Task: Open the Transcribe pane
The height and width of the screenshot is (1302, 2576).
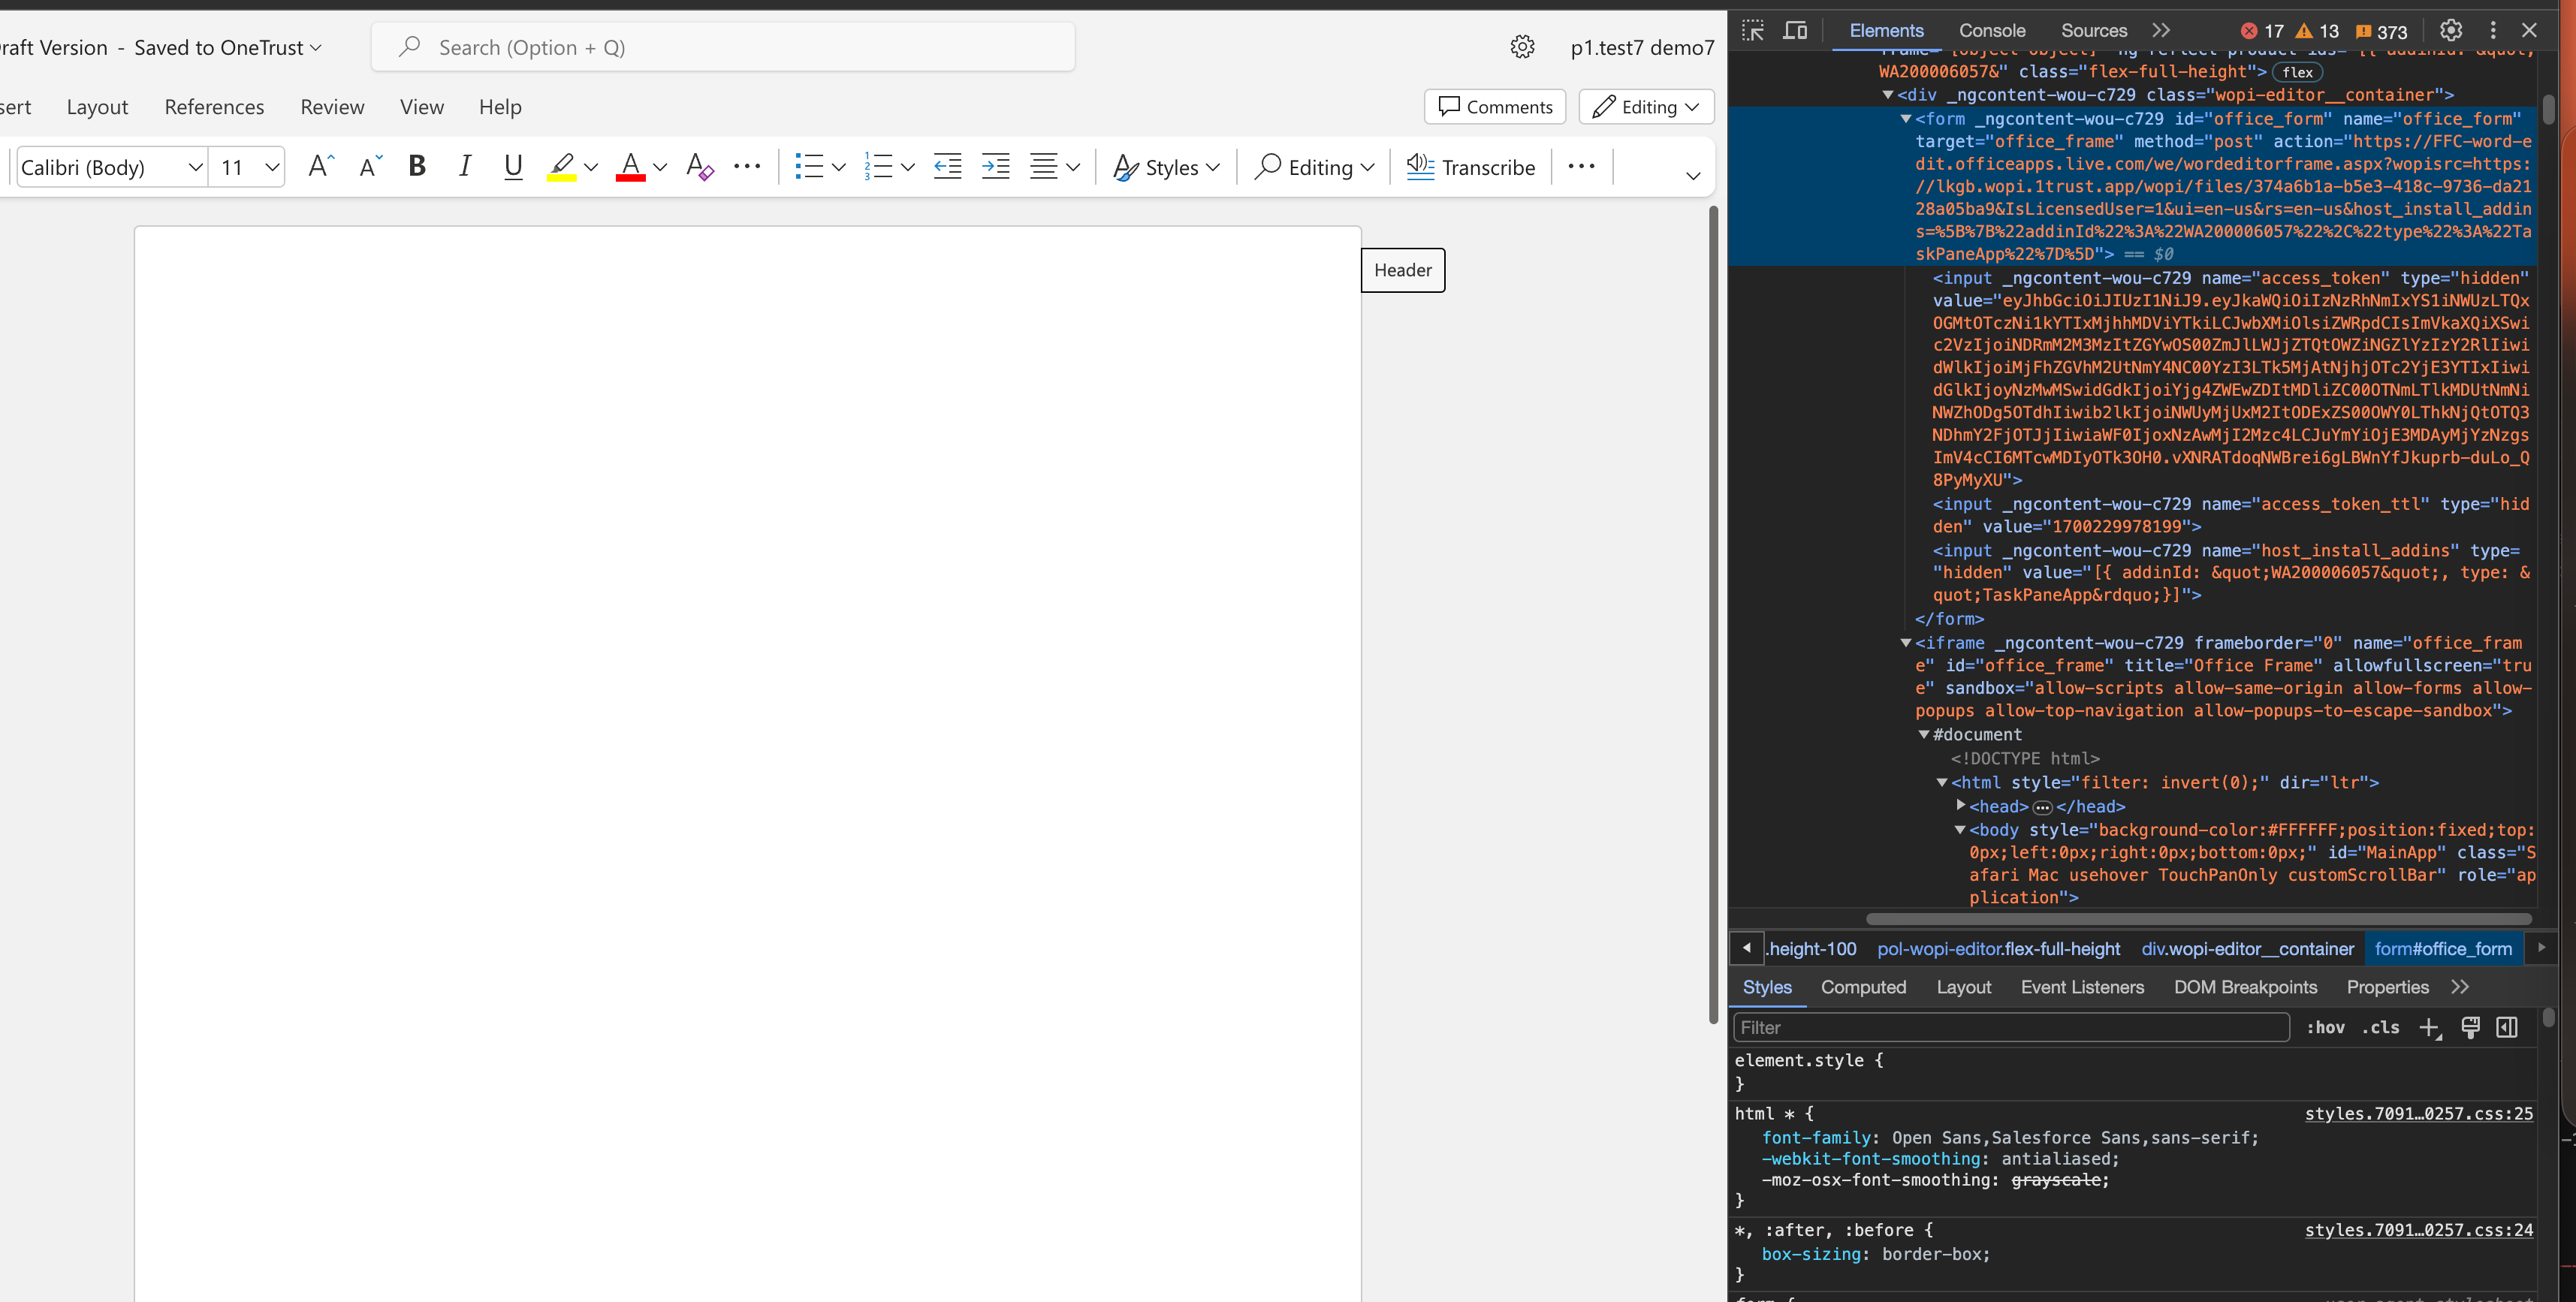Action: (1470, 166)
